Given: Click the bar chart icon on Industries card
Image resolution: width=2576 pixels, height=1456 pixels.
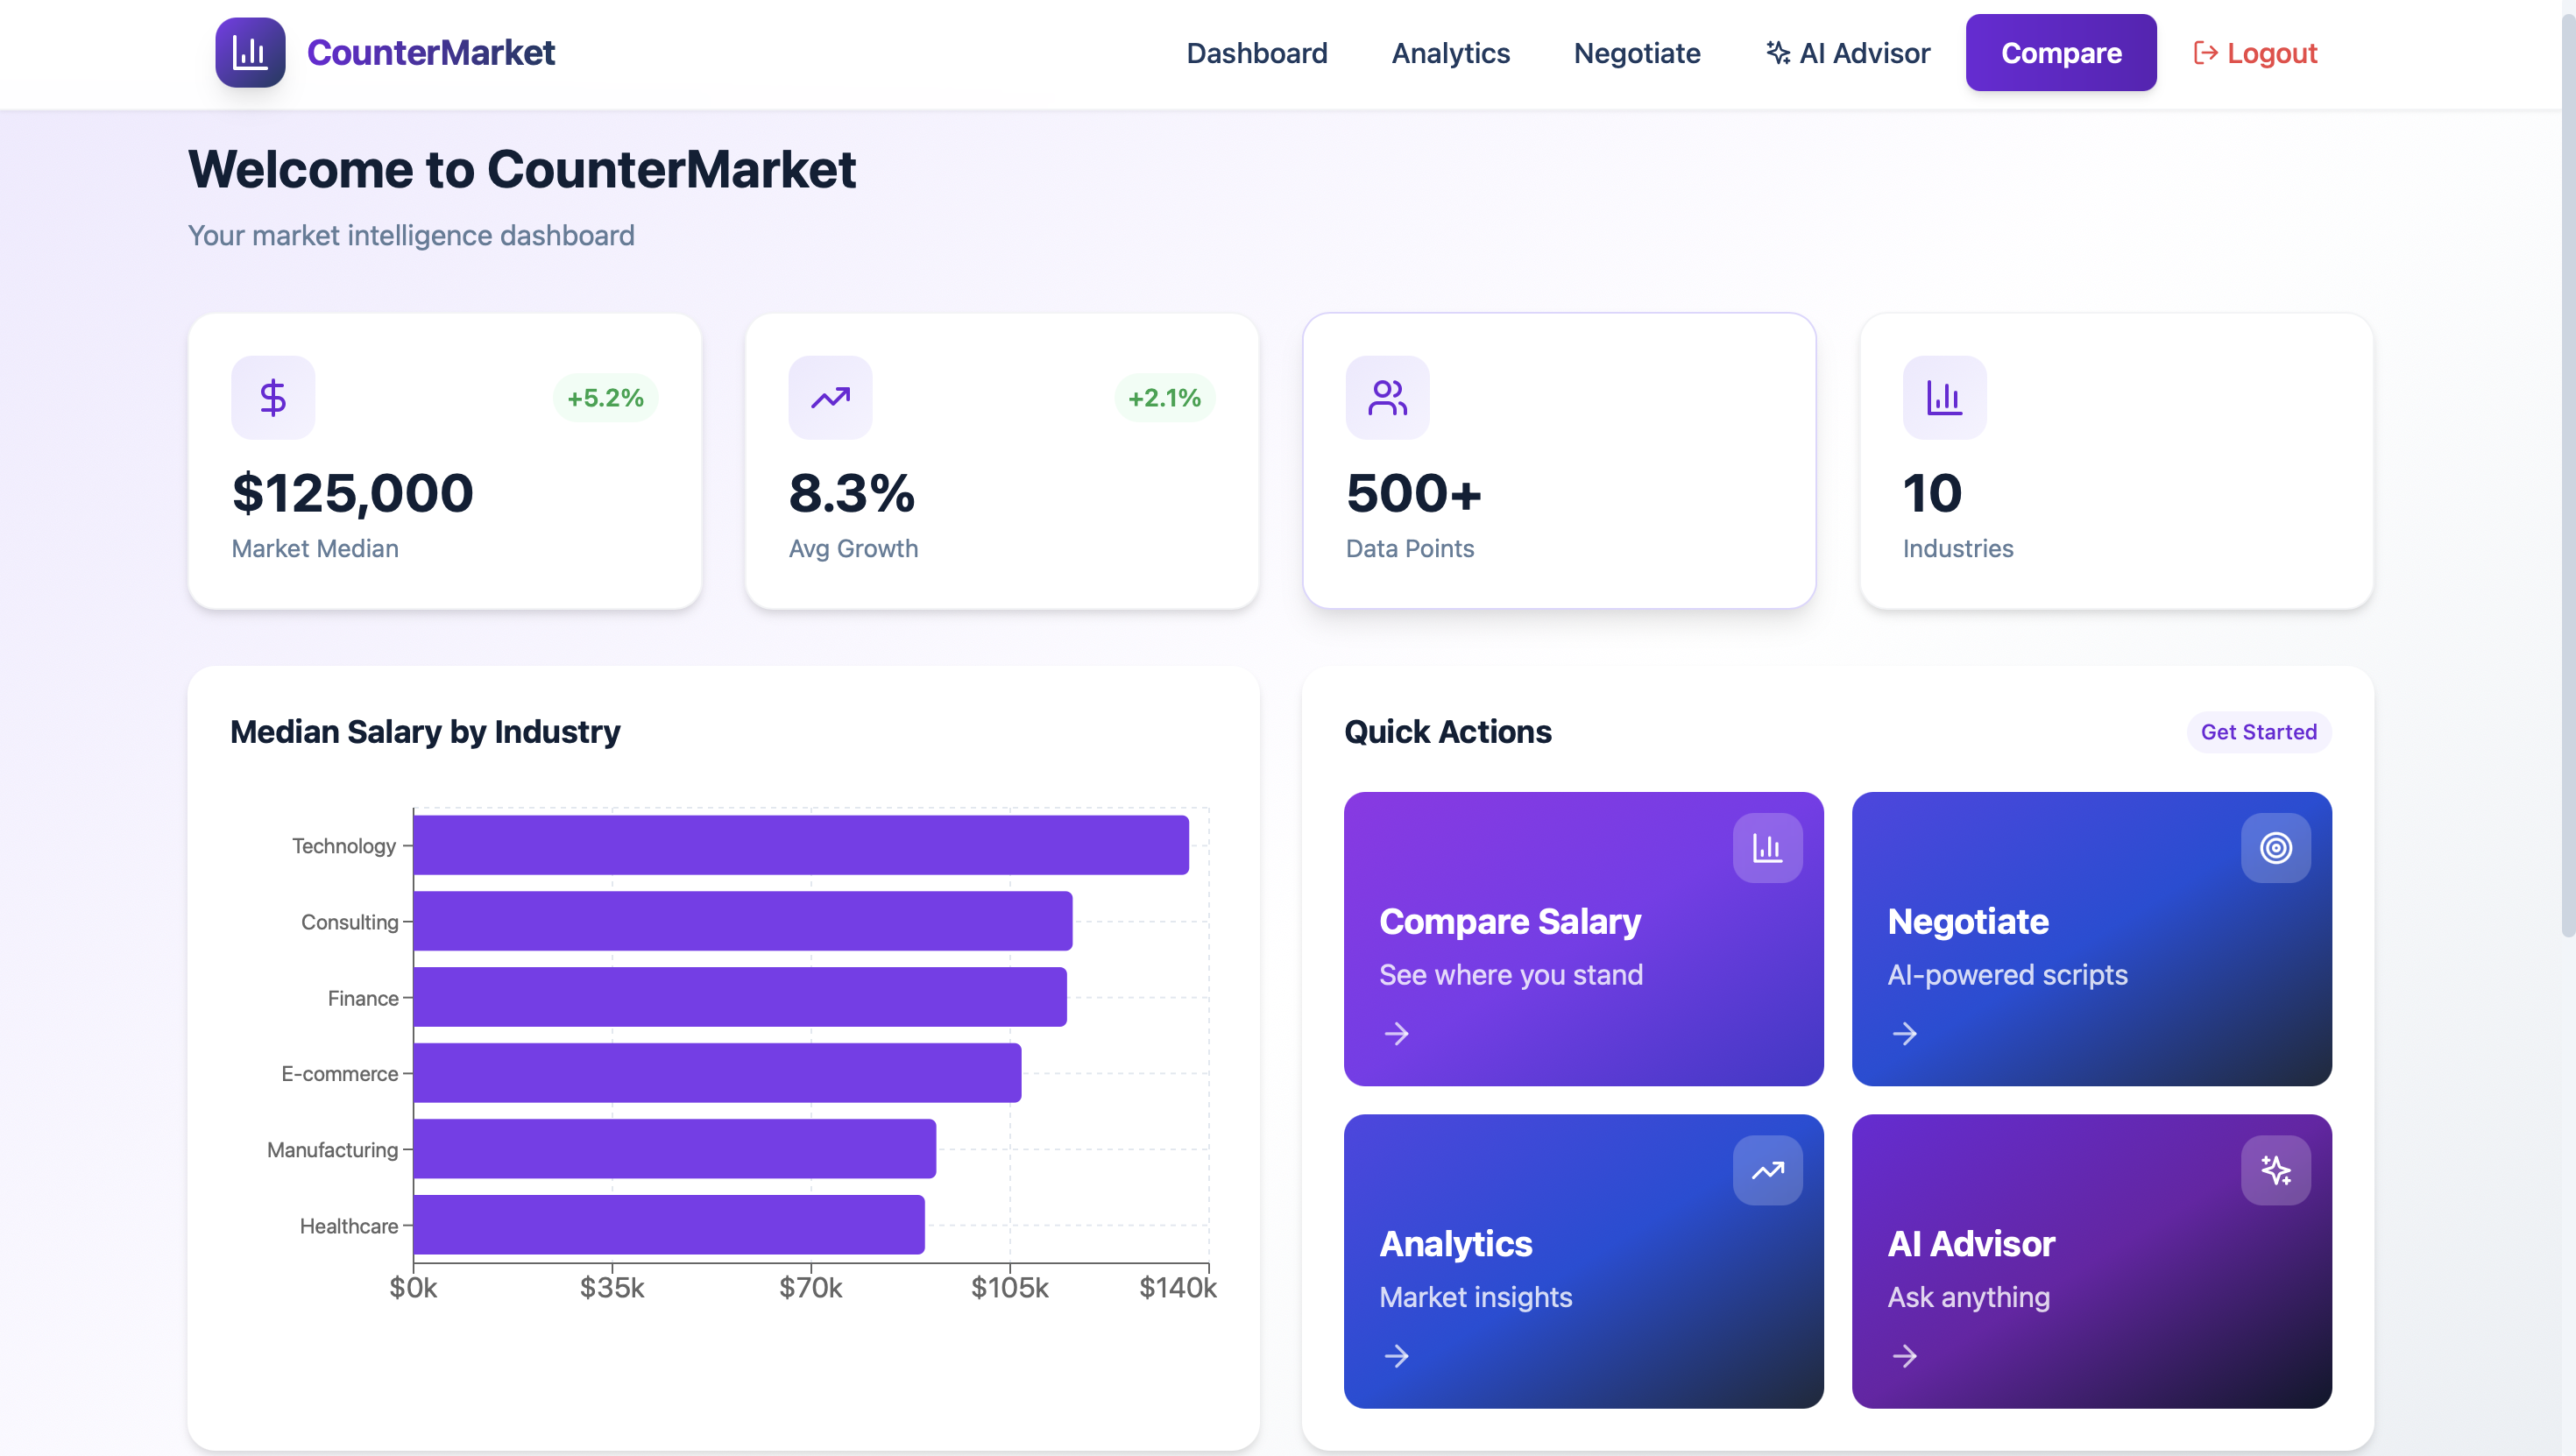Looking at the screenshot, I should tap(1944, 398).
